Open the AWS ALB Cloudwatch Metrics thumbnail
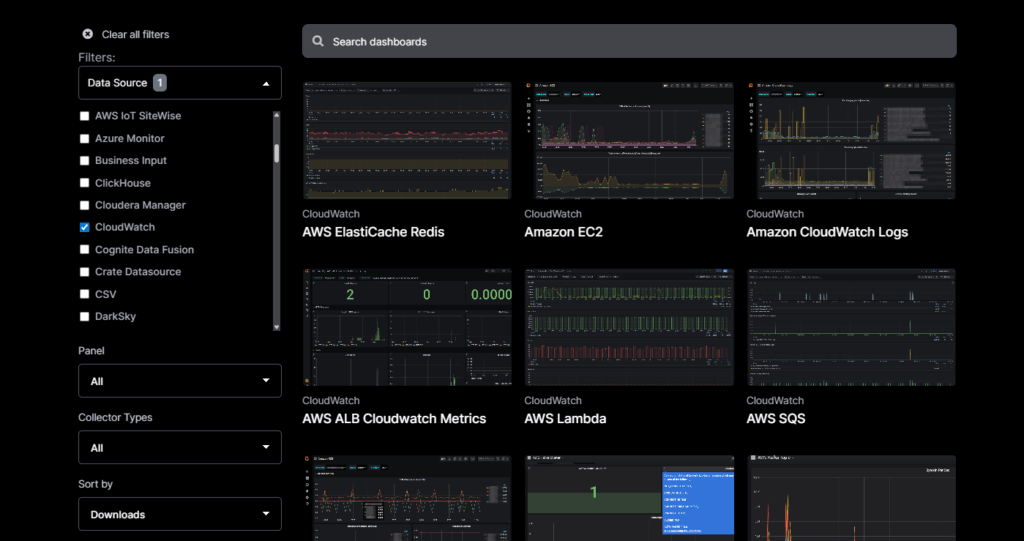 click(407, 327)
